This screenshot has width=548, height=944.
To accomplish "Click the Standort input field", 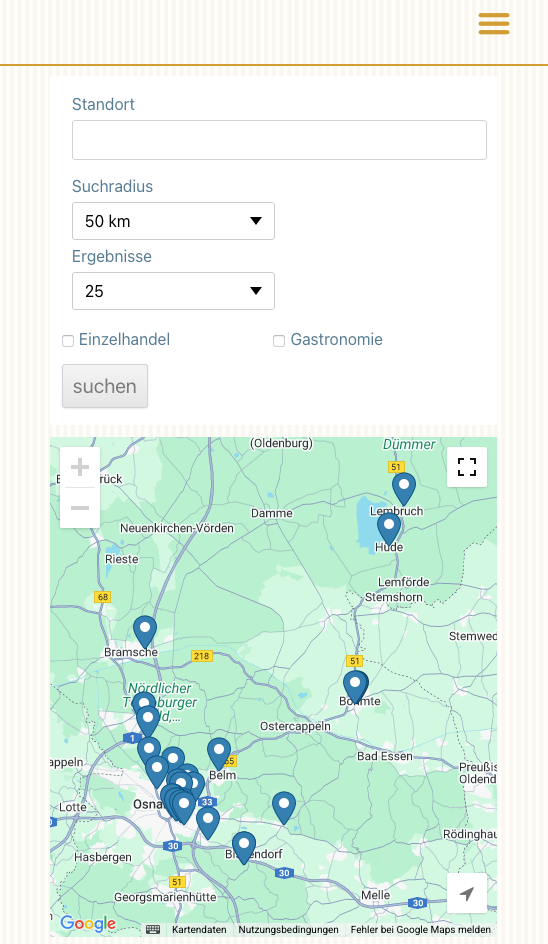I will point(279,140).
